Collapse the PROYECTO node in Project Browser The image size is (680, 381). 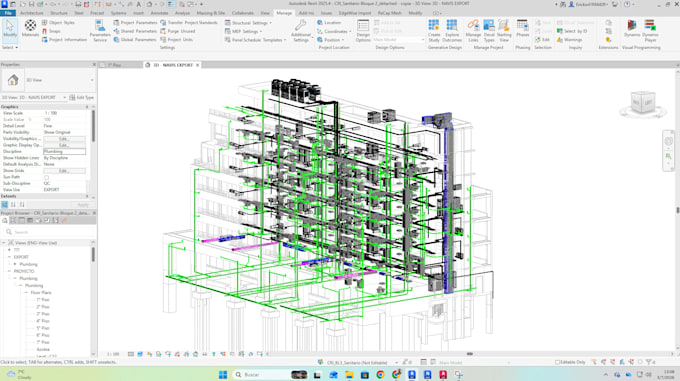pos(9,271)
